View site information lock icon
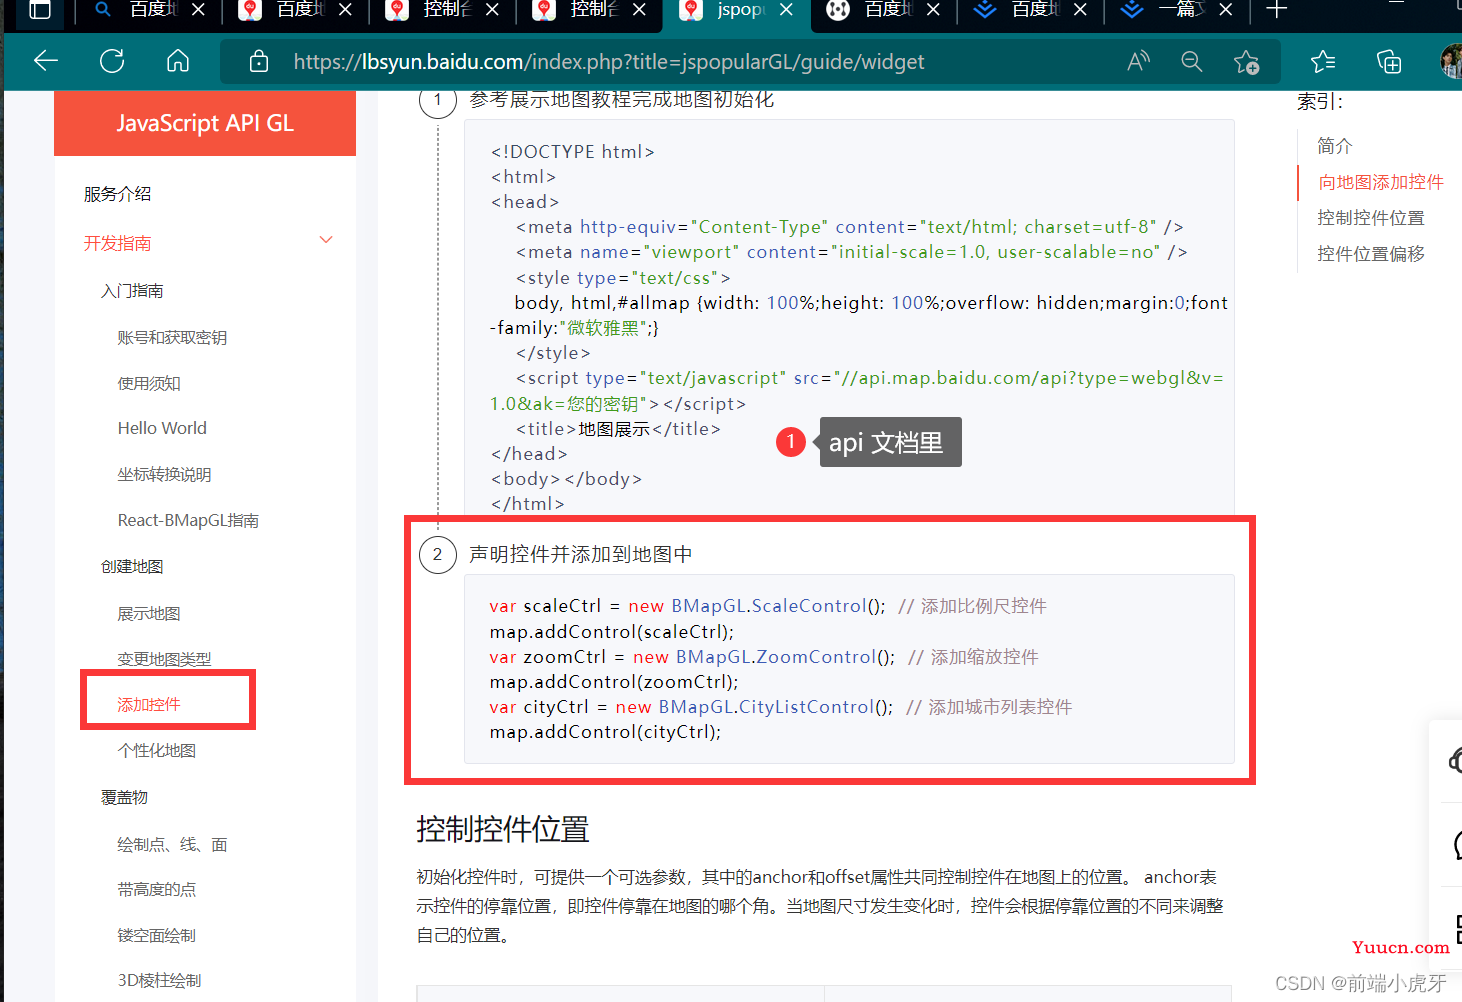 259,62
